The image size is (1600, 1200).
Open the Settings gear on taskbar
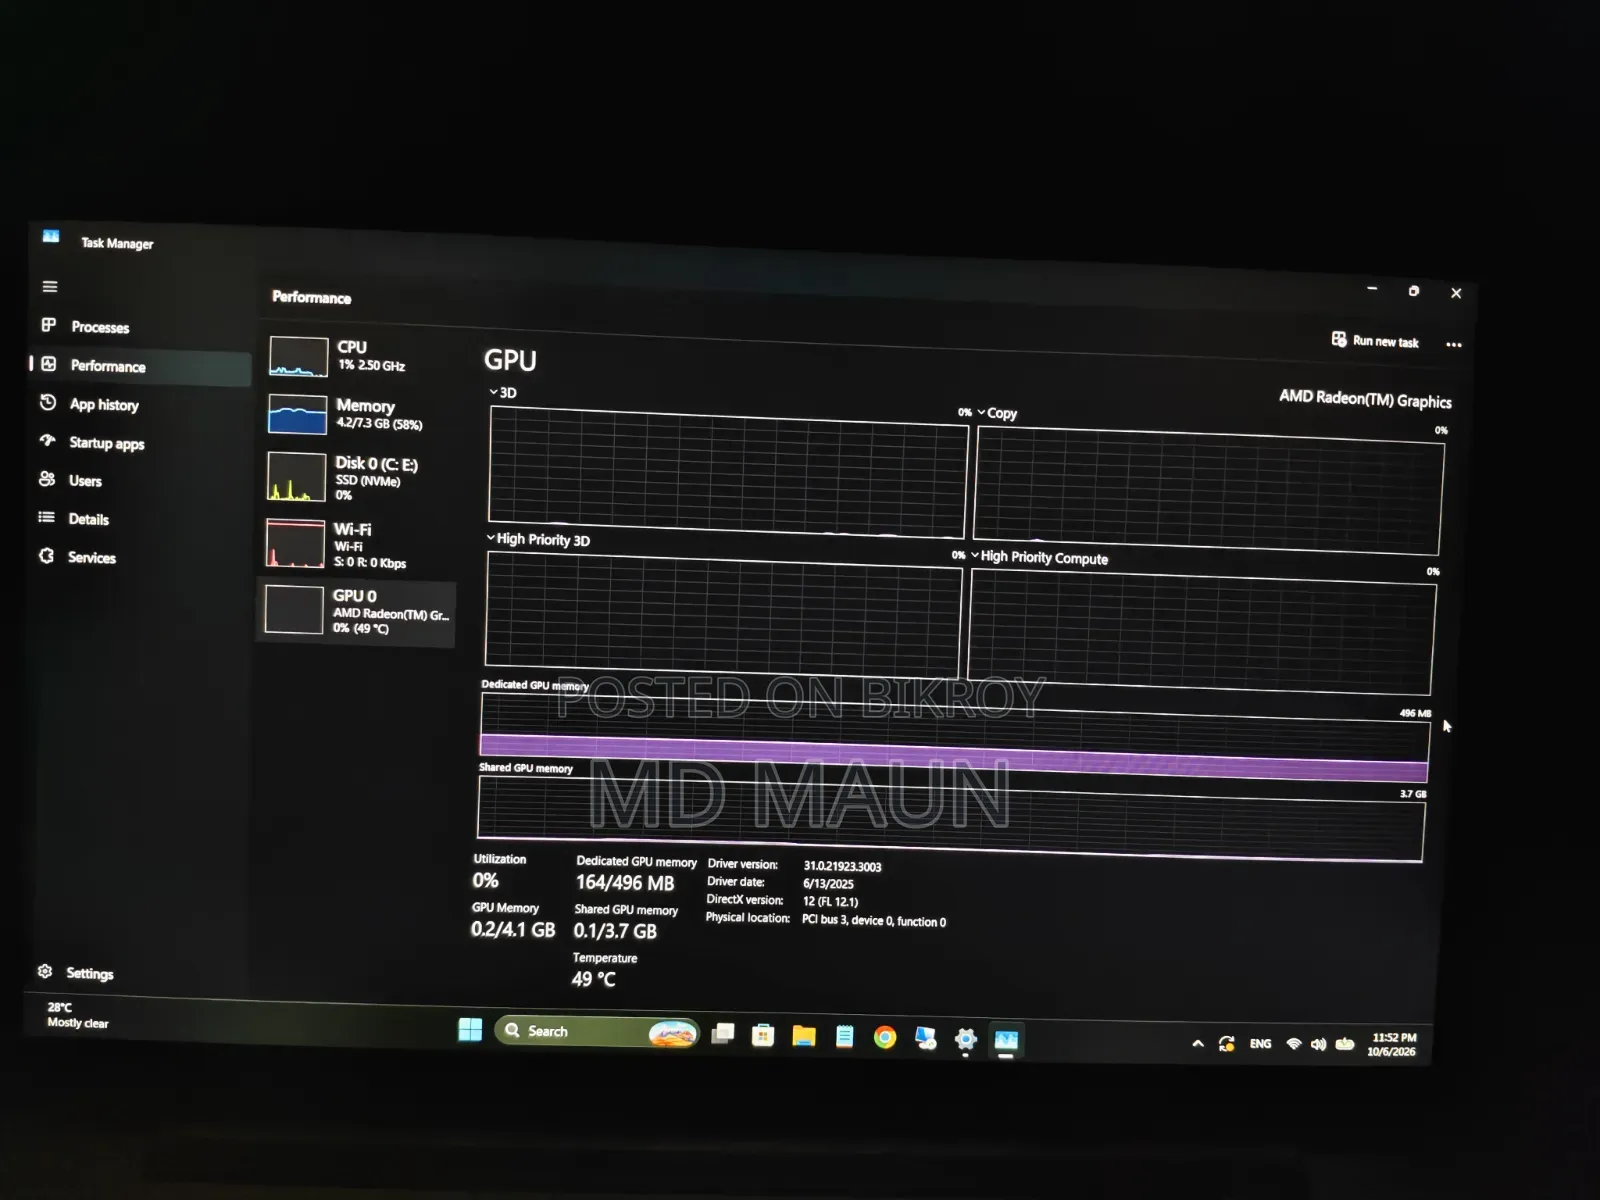[x=965, y=1039]
